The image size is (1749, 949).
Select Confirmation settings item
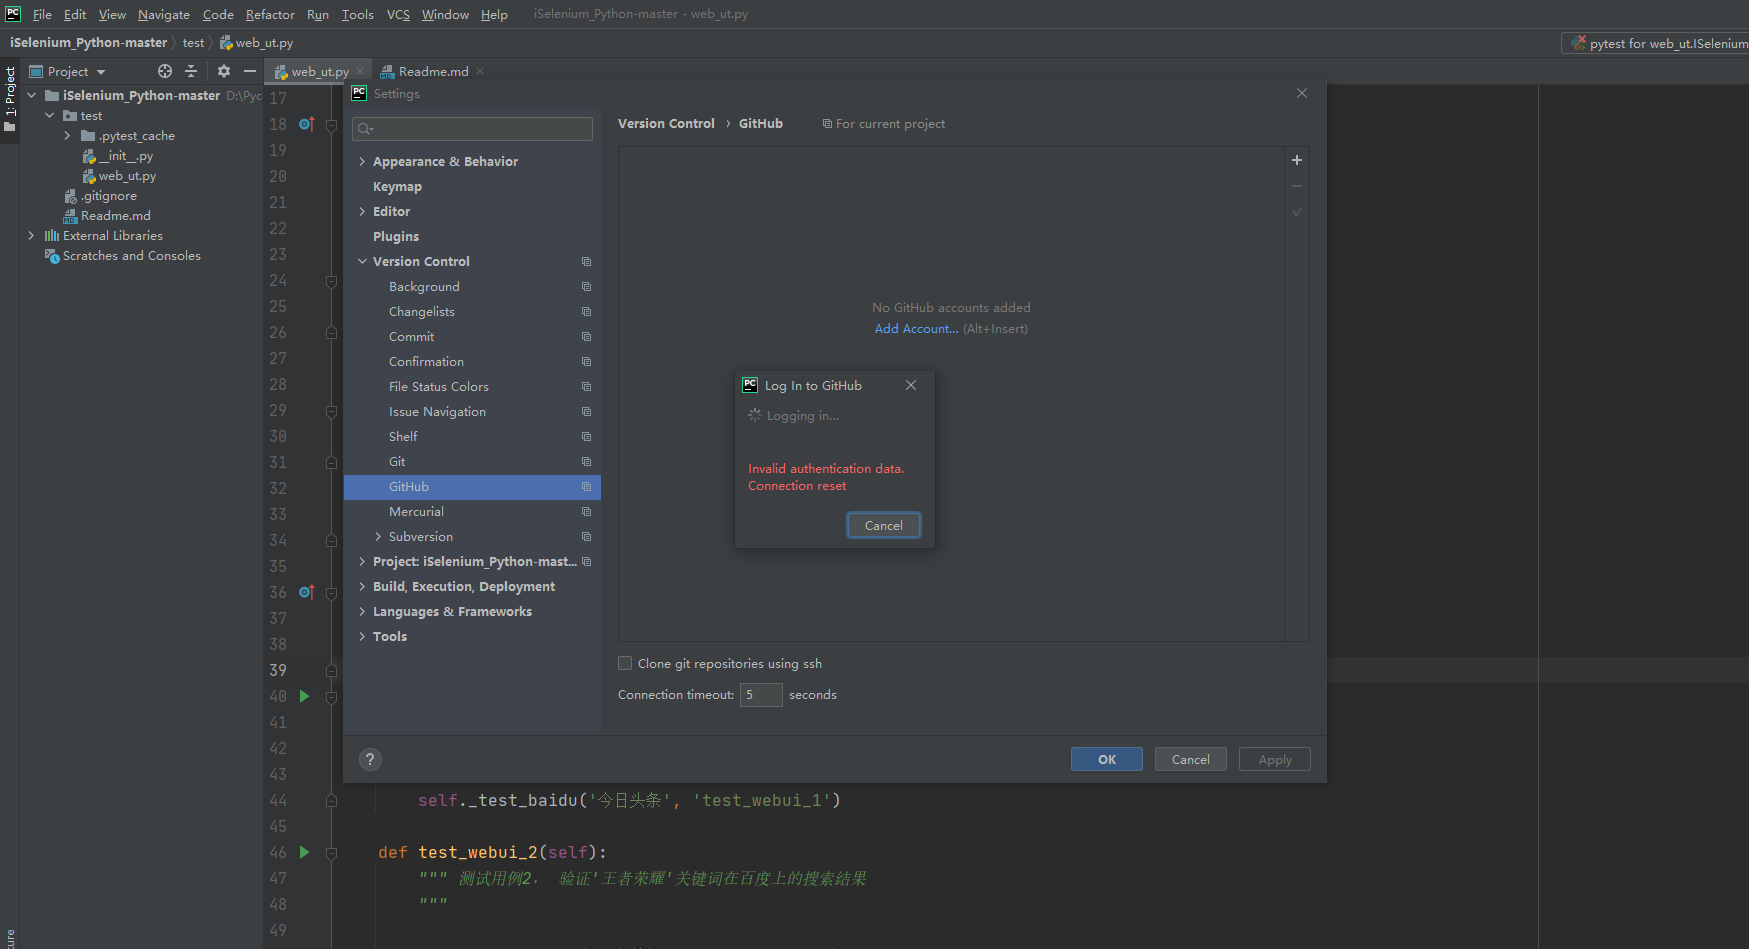coord(426,362)
